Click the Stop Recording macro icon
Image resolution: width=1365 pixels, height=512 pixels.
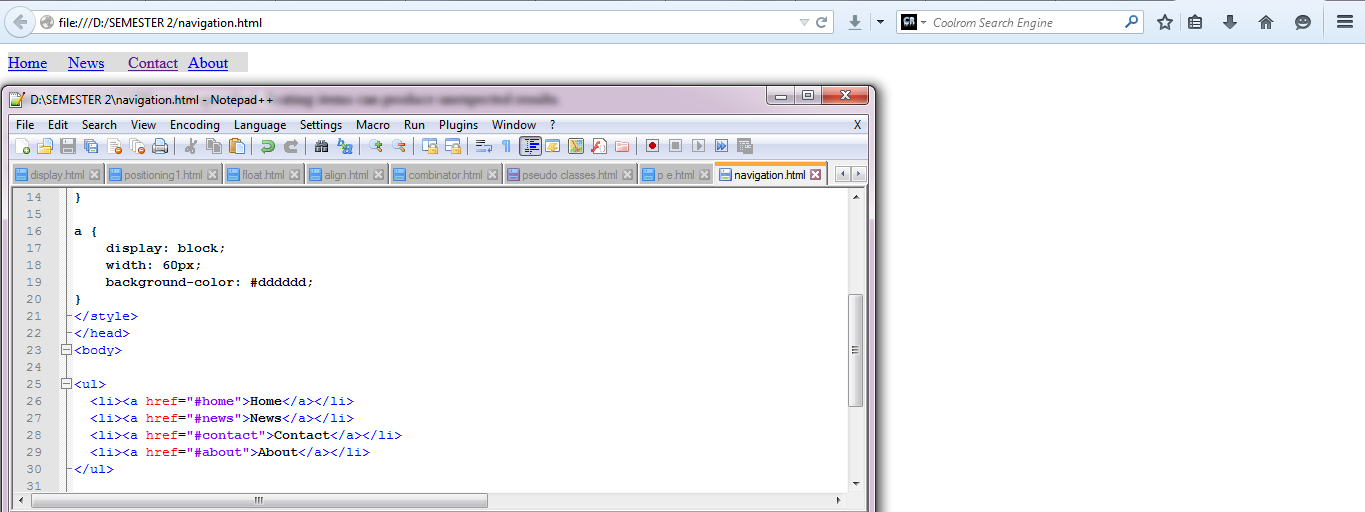point(675,146)
